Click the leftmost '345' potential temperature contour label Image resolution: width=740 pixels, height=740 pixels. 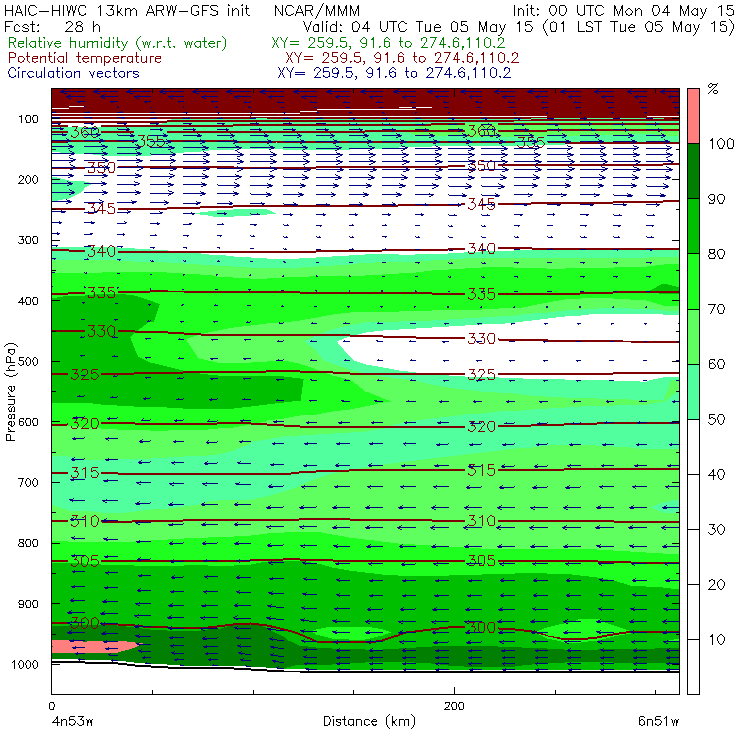101,208
